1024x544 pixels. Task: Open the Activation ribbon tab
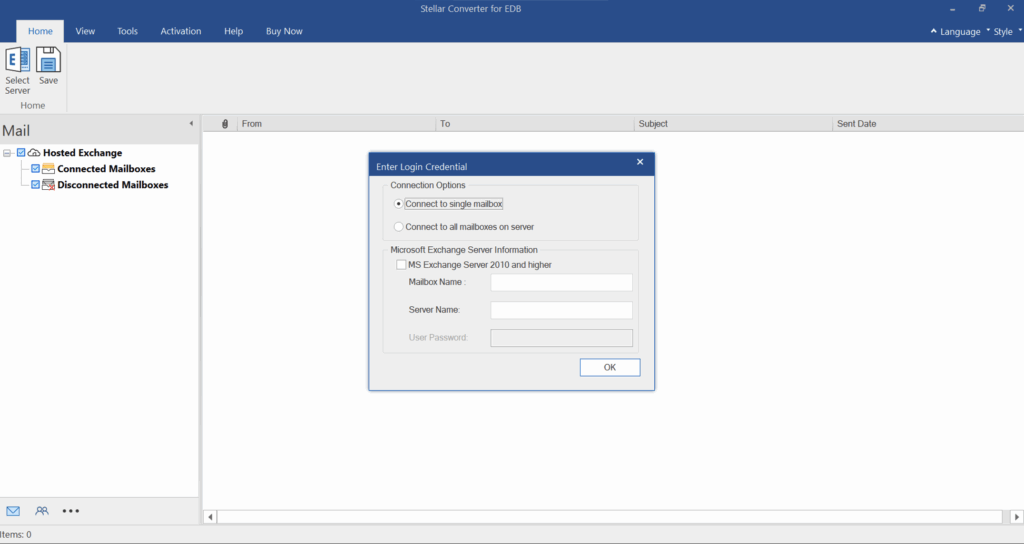pos(181,31)
